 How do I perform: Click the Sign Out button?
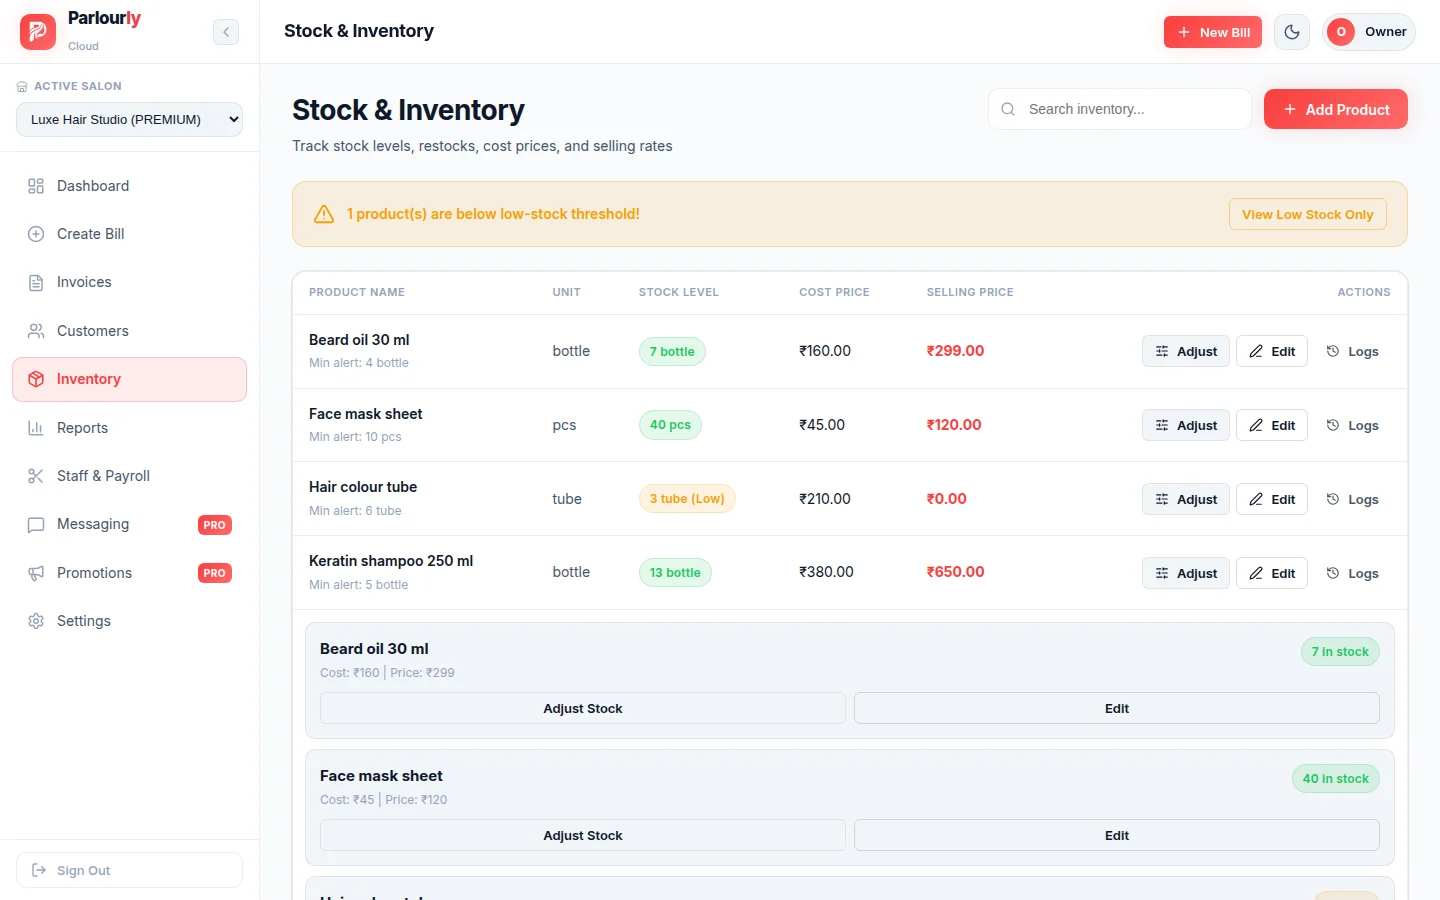tap(129, 870)
